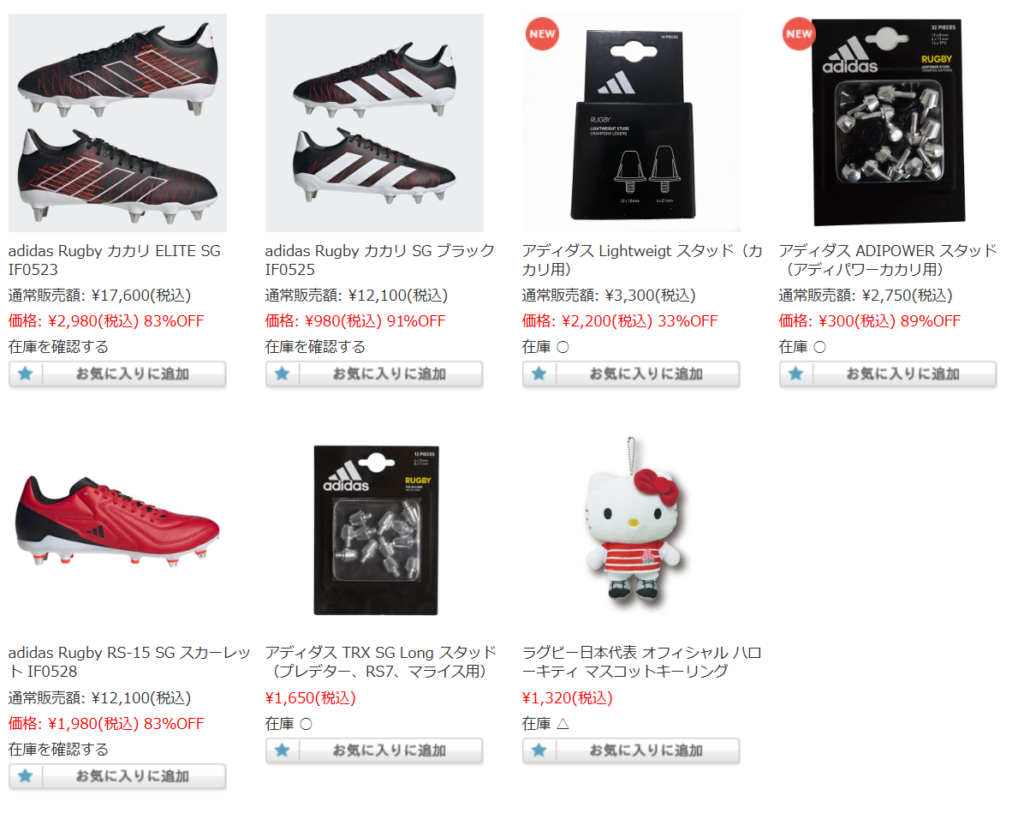Click star icon under TRX SG Long スタッド
Screen dimensions: 1024x813
(x=282, y=750)
